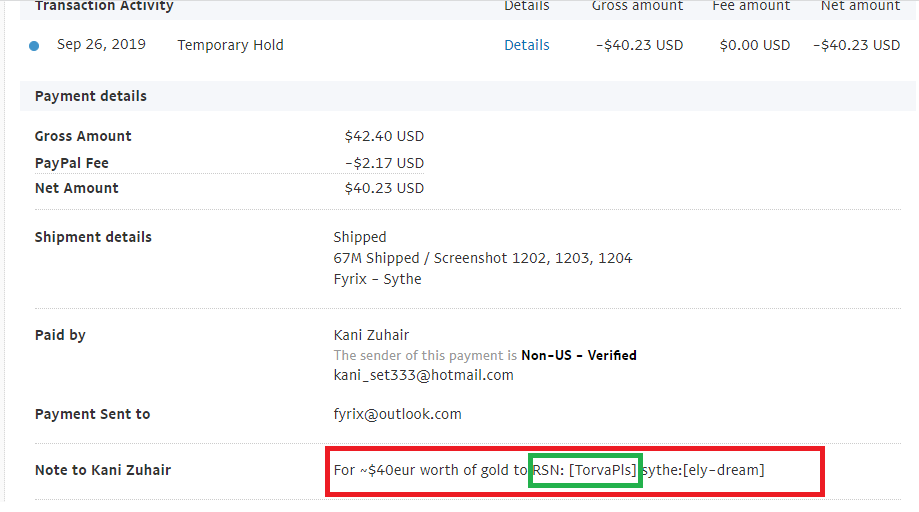The width and height of the screenshot is (919, 512).
Task: Select the $40.23 USD net amount value
Action: pyautogui.click(x=384, y=188)
